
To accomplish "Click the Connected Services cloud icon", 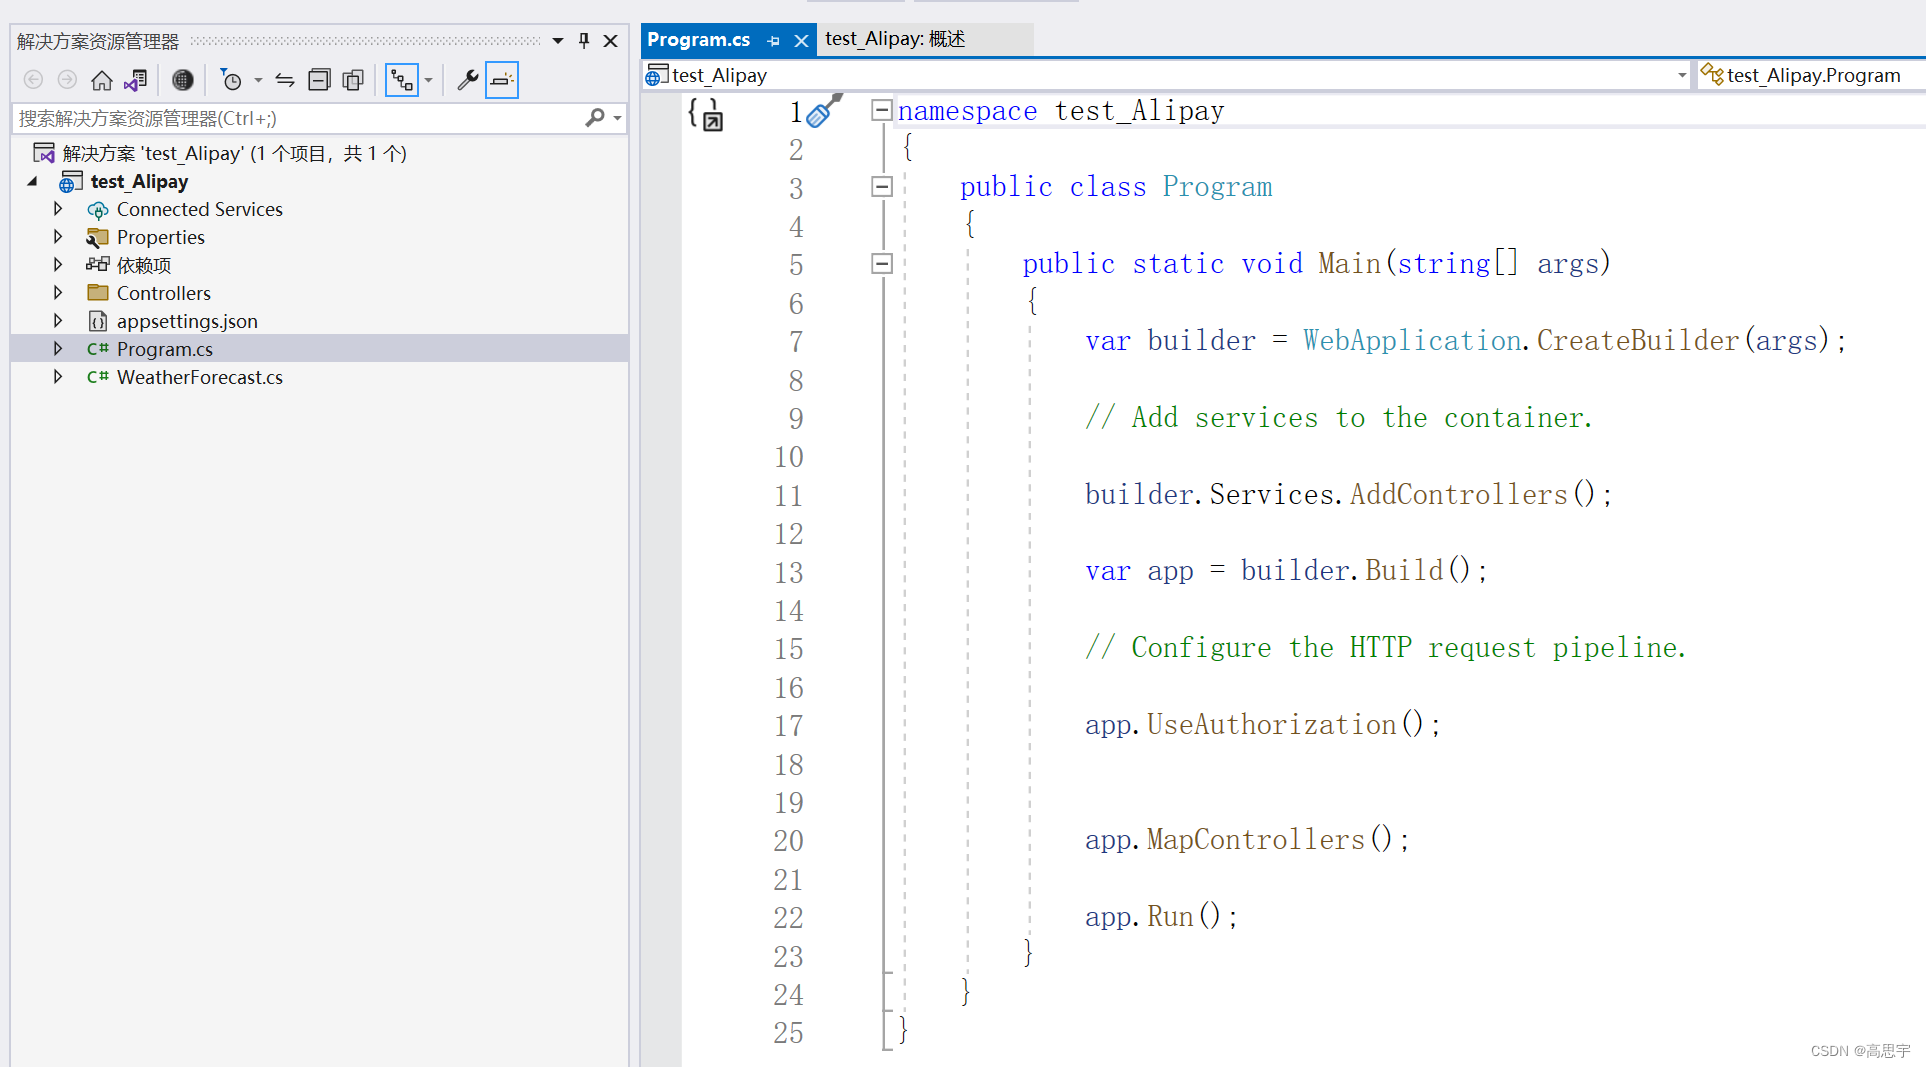I will click(98, 210).
